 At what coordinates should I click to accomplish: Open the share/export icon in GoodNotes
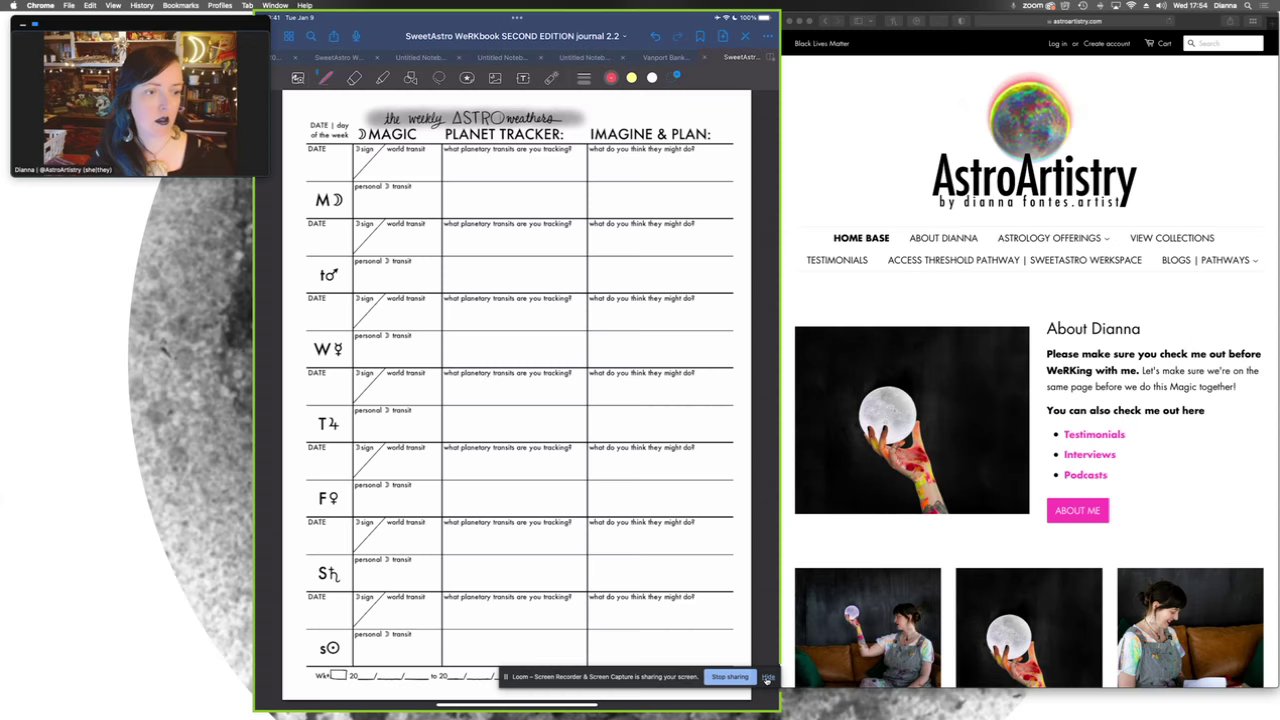pyautogui.click(x=334, y=36)
